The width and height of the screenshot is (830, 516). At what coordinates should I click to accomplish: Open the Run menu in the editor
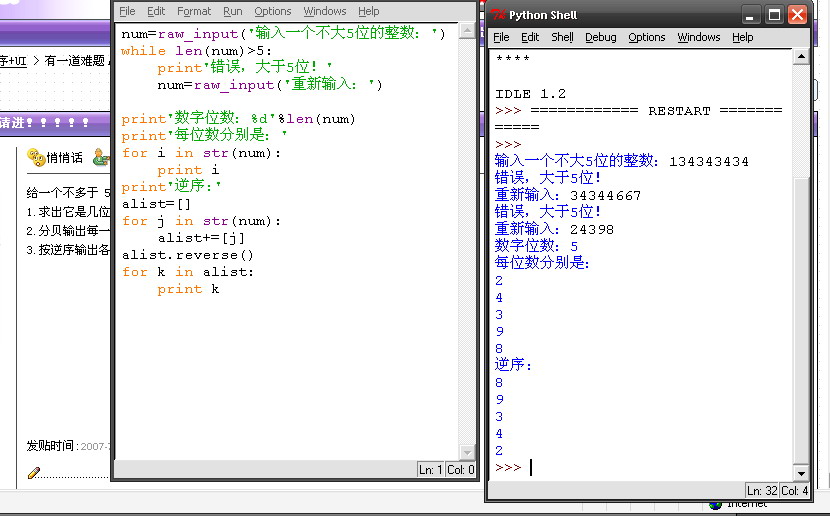(232, 11)
